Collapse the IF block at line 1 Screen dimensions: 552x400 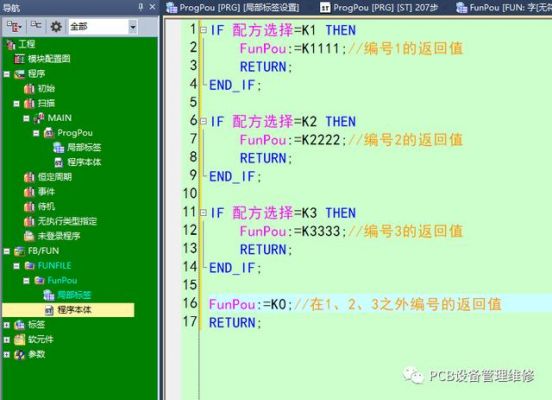(203, 30)
